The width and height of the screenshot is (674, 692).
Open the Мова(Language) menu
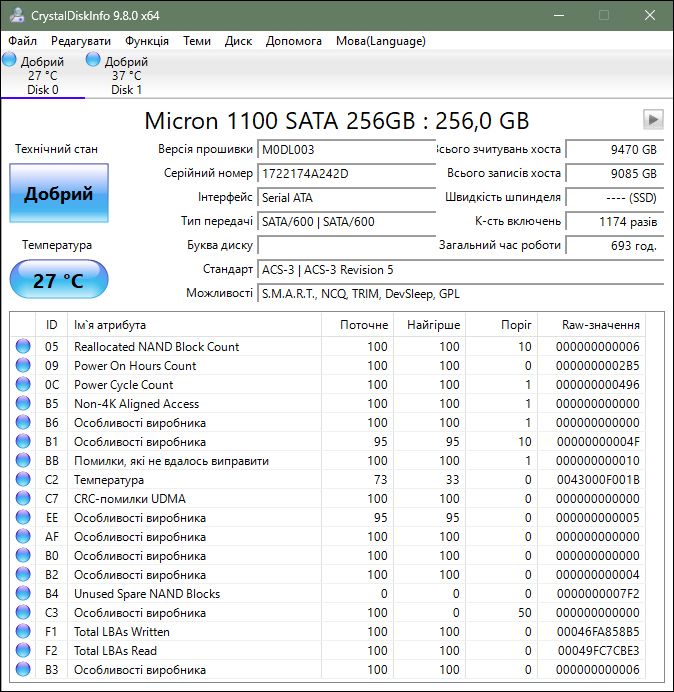tap(380, 41)
